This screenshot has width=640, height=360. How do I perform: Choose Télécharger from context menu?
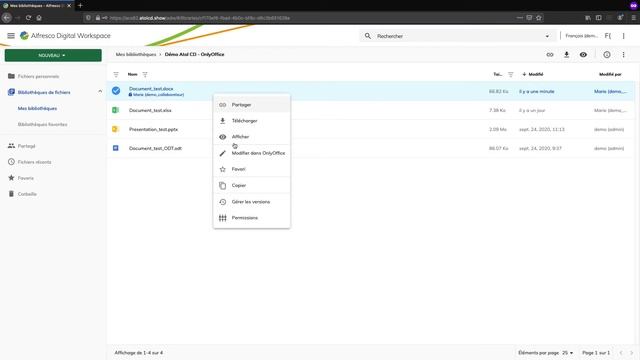(252, 121)
